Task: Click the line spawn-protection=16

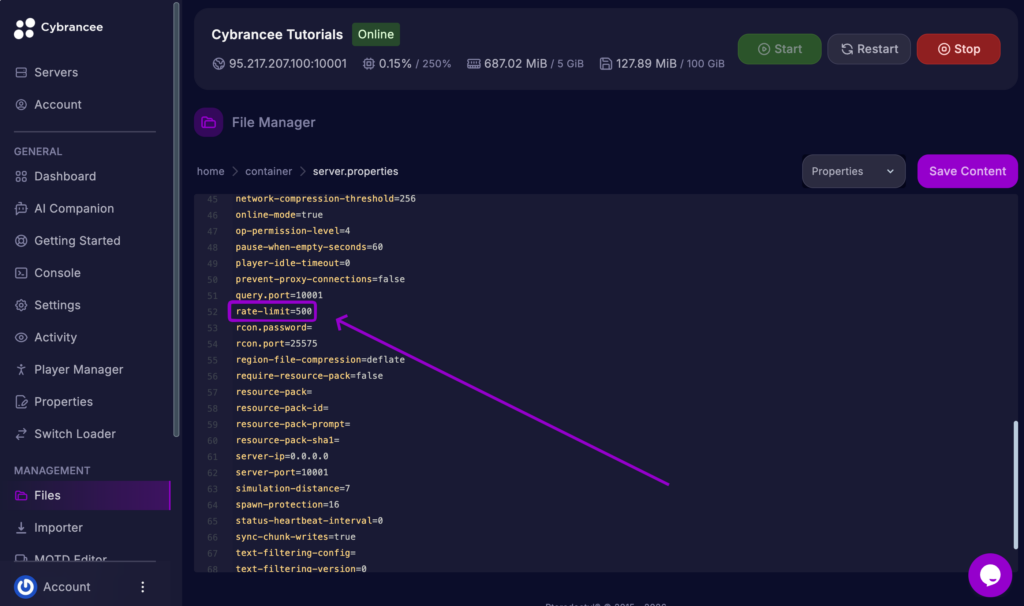Action: point(287,505)
